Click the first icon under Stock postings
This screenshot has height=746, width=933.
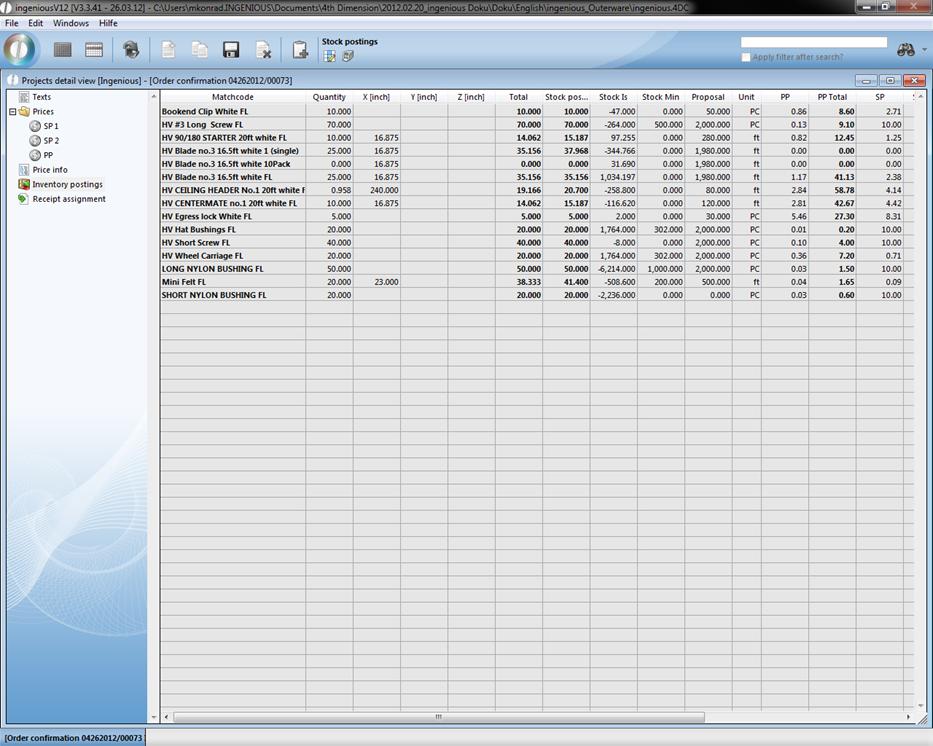coord(330,56)
